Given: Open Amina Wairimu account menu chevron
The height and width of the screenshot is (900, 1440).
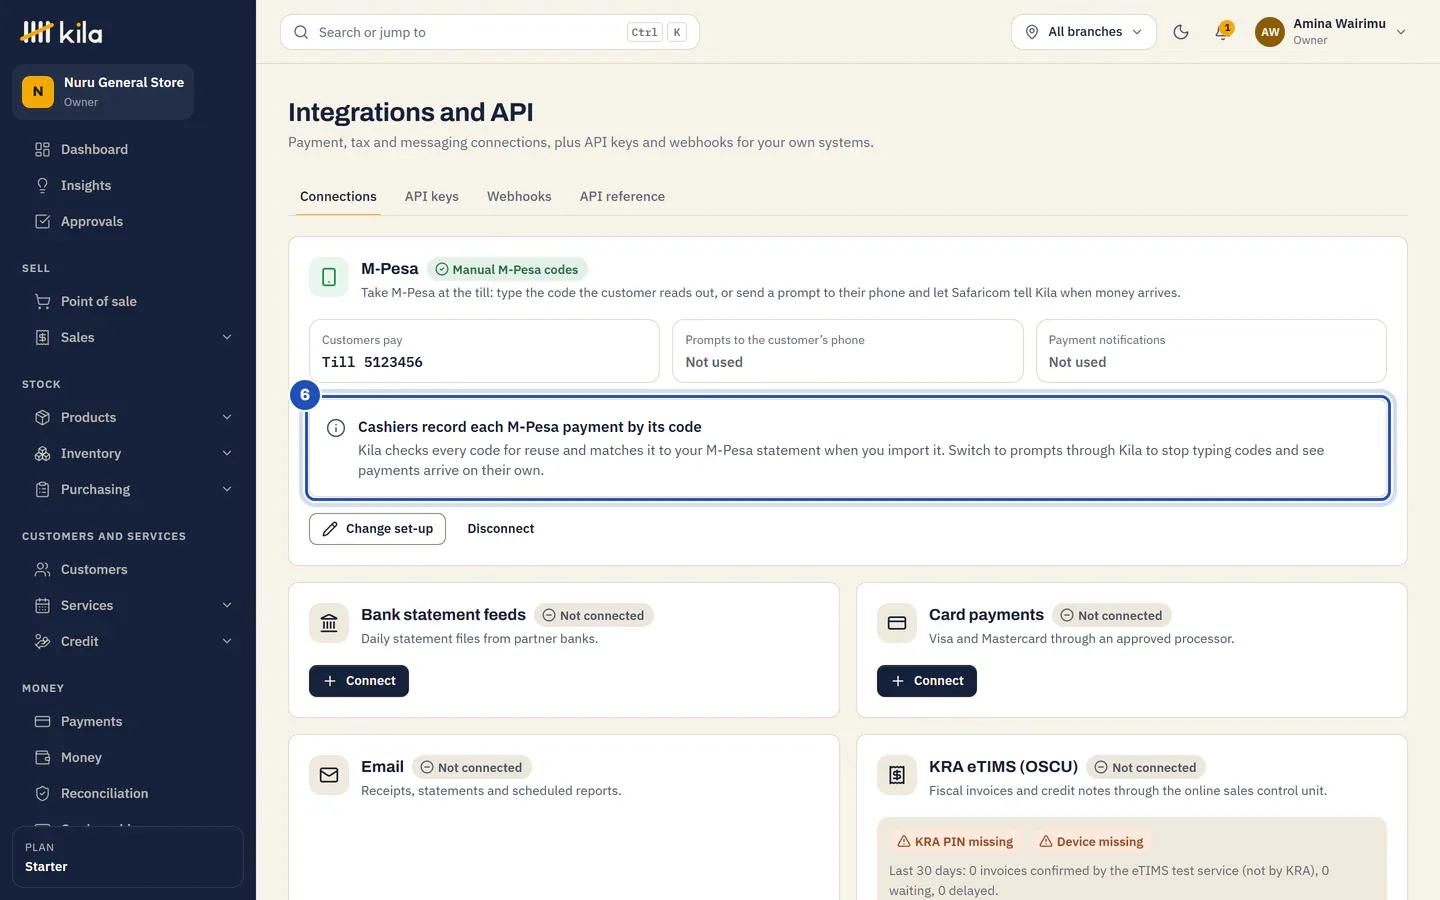Looking at the screenshot, I should (x=1401, y=32).
